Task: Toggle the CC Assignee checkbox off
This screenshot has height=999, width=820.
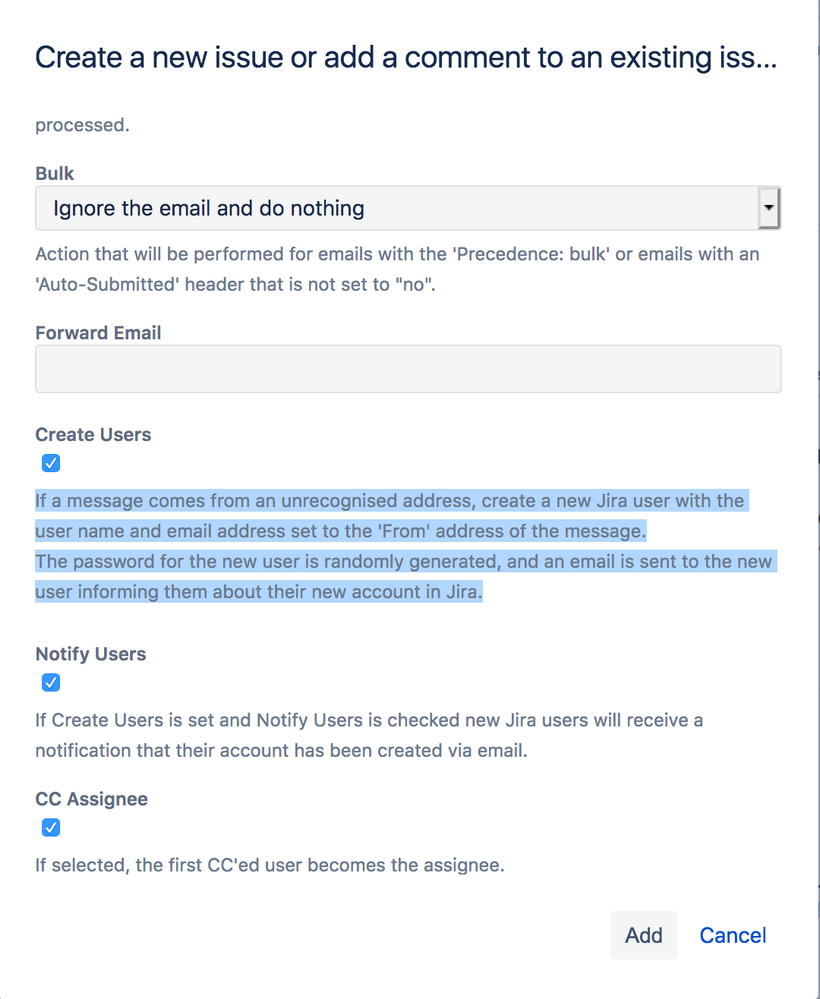Action: [x=50, y=827]
